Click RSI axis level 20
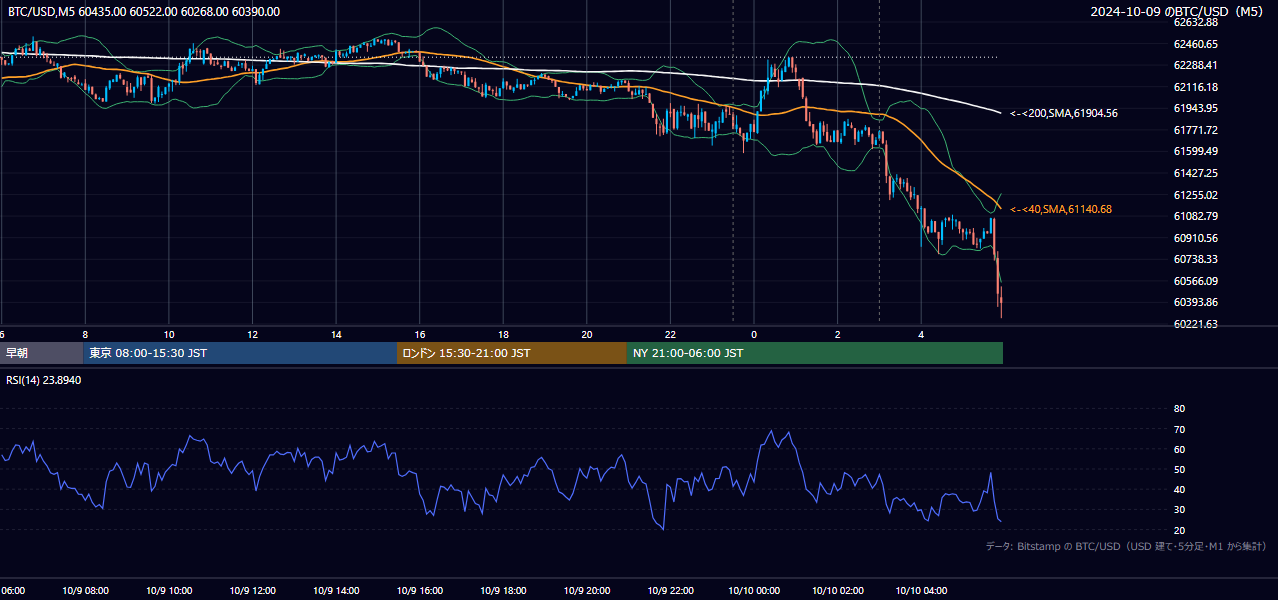The image size is (1278, 600). pyautogui.click(x=1179, y=530)
